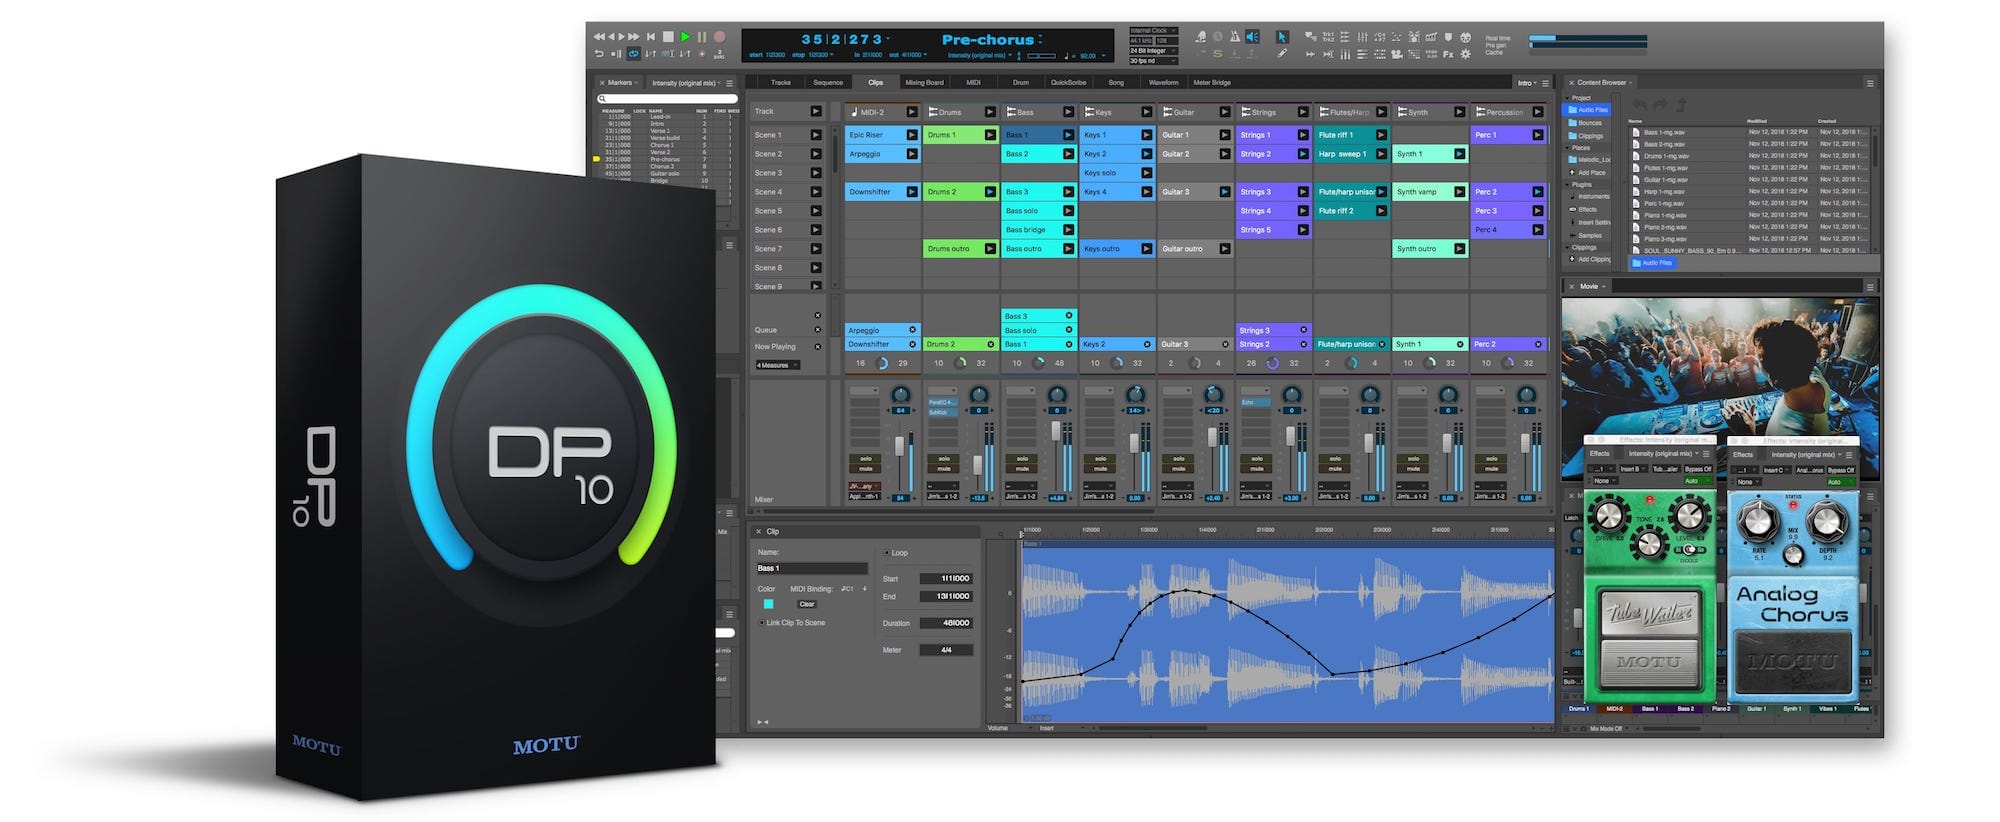2000x822 pixels.
Task: Play the Strings 5 clip
Action: coord(1303,230)
